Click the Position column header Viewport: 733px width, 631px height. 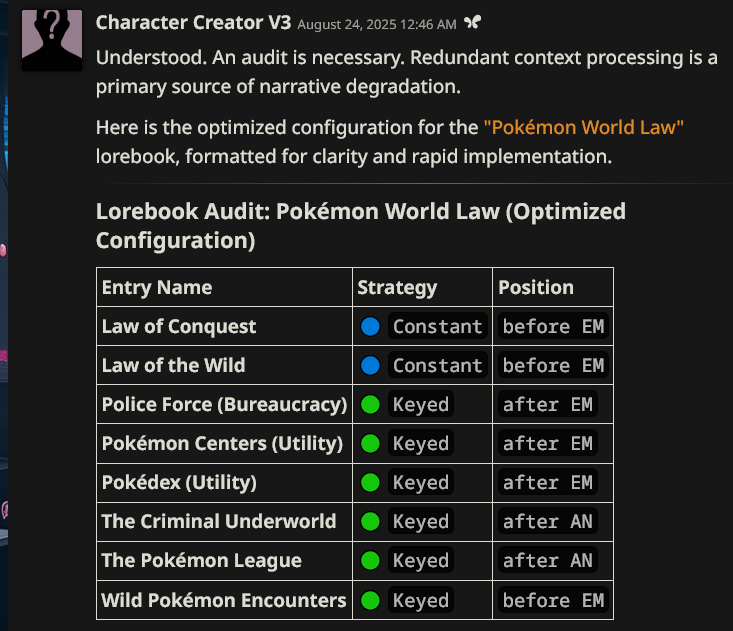click(x=536, y=287)
